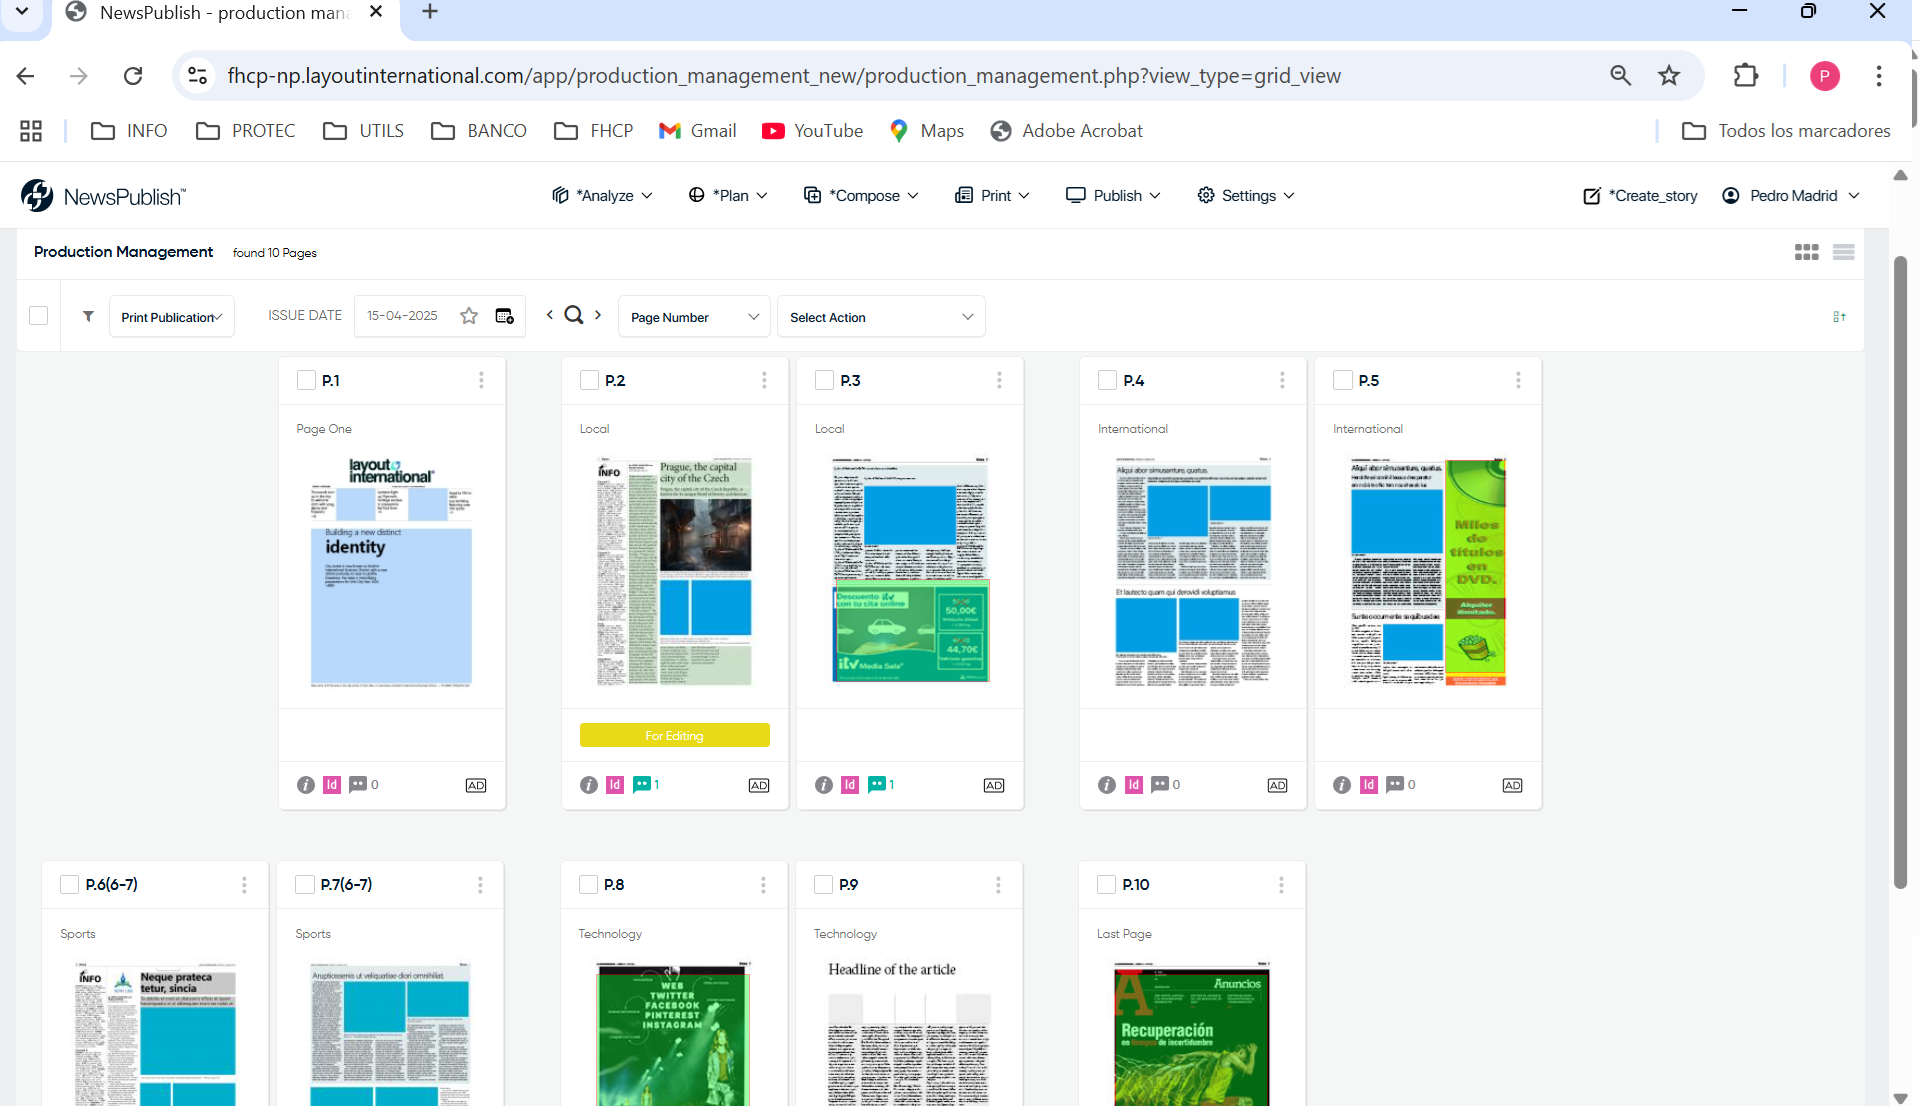Open the *Compose menu

(861, 196)
